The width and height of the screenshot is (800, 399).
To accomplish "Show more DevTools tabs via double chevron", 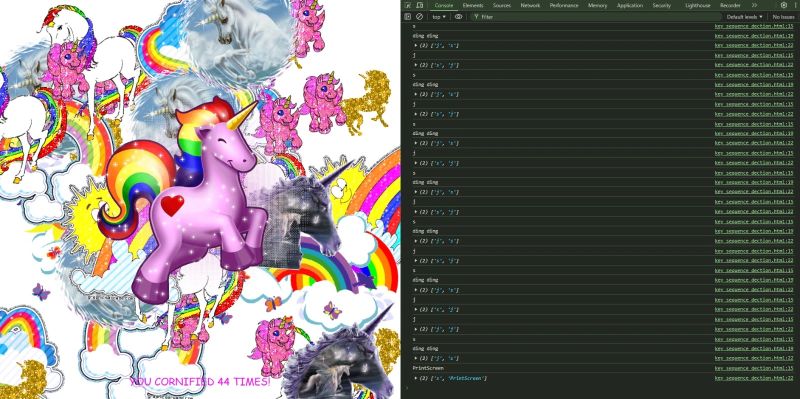I will point(754,5).
